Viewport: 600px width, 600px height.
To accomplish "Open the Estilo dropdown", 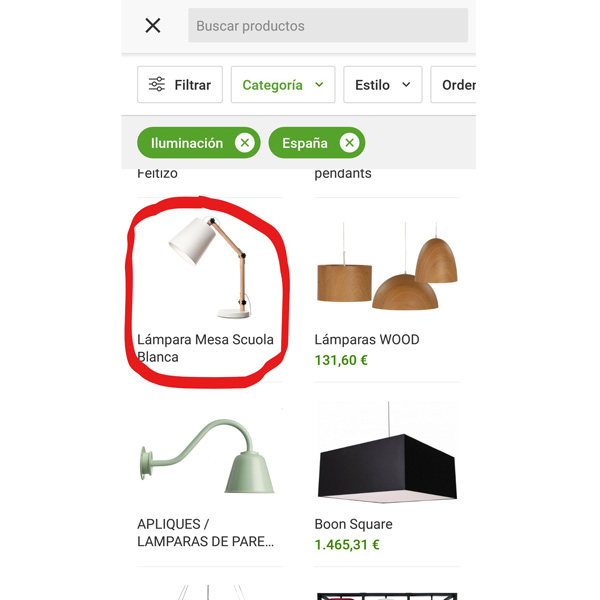I will pyautogui.click(x=383, y=85).
